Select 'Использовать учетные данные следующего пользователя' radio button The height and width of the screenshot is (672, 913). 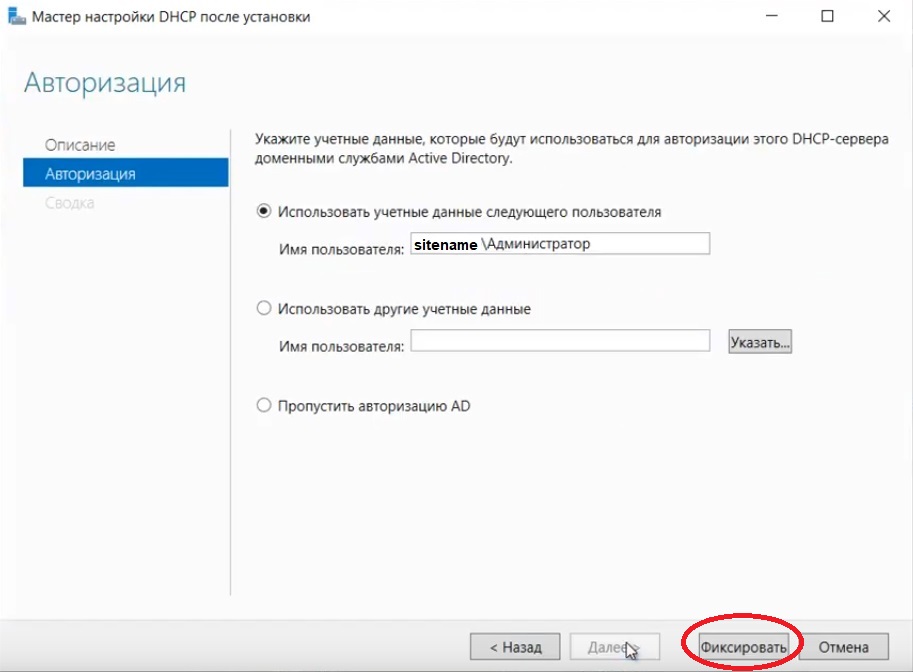pos(264,212)
